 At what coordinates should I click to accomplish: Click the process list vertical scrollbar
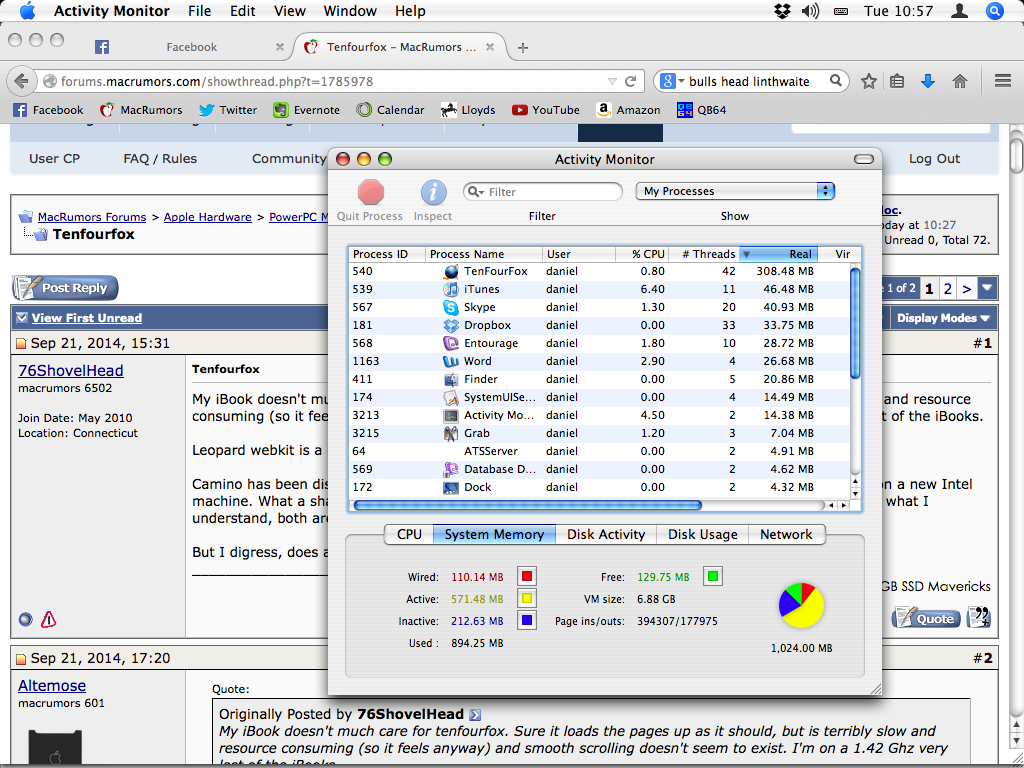(855, 322)
